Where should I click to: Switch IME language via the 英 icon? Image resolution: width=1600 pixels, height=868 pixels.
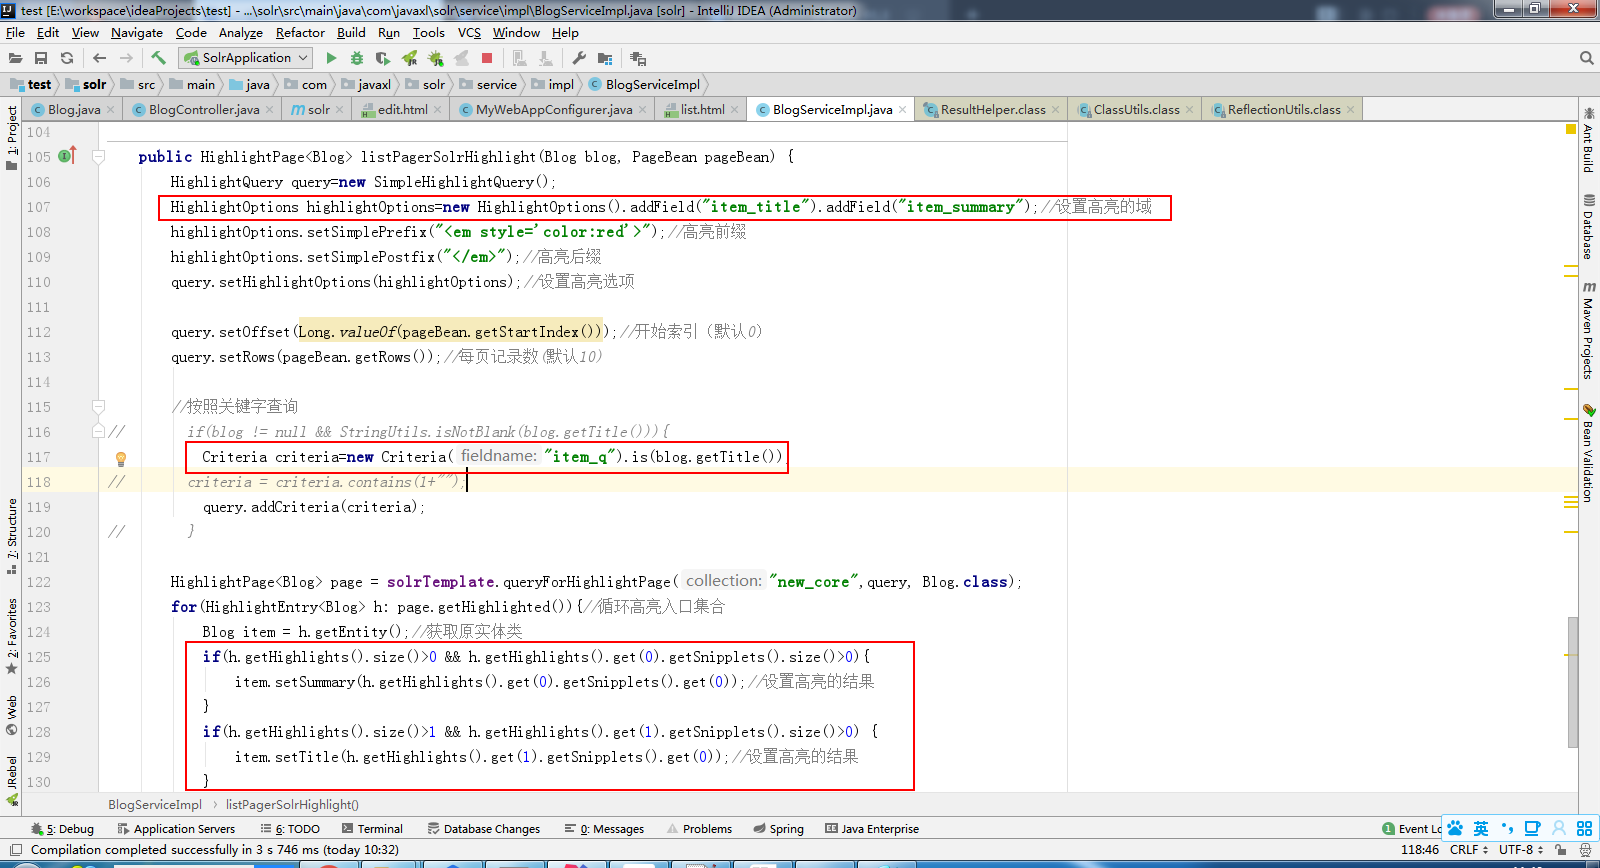click(1481, 828)
